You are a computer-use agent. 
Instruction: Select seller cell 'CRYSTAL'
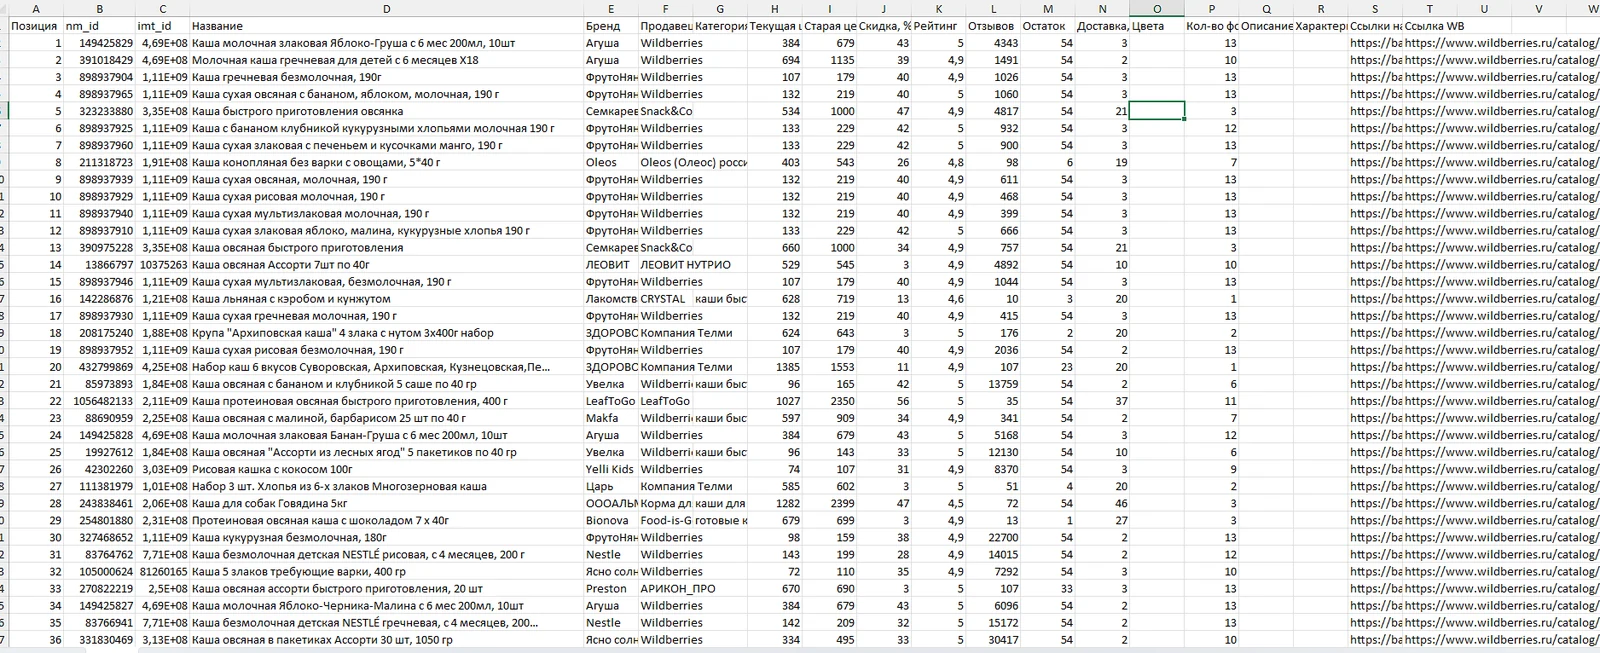666,299
